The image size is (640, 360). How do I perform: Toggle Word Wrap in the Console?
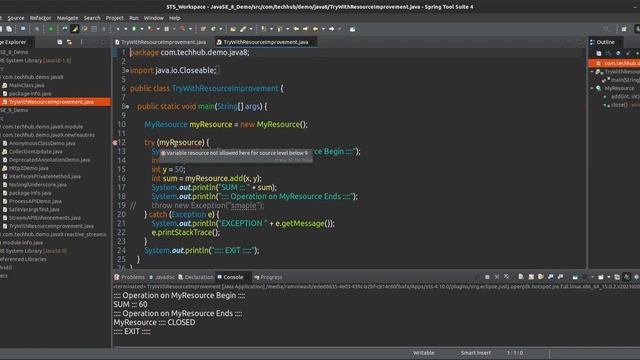tap(541, 277)
